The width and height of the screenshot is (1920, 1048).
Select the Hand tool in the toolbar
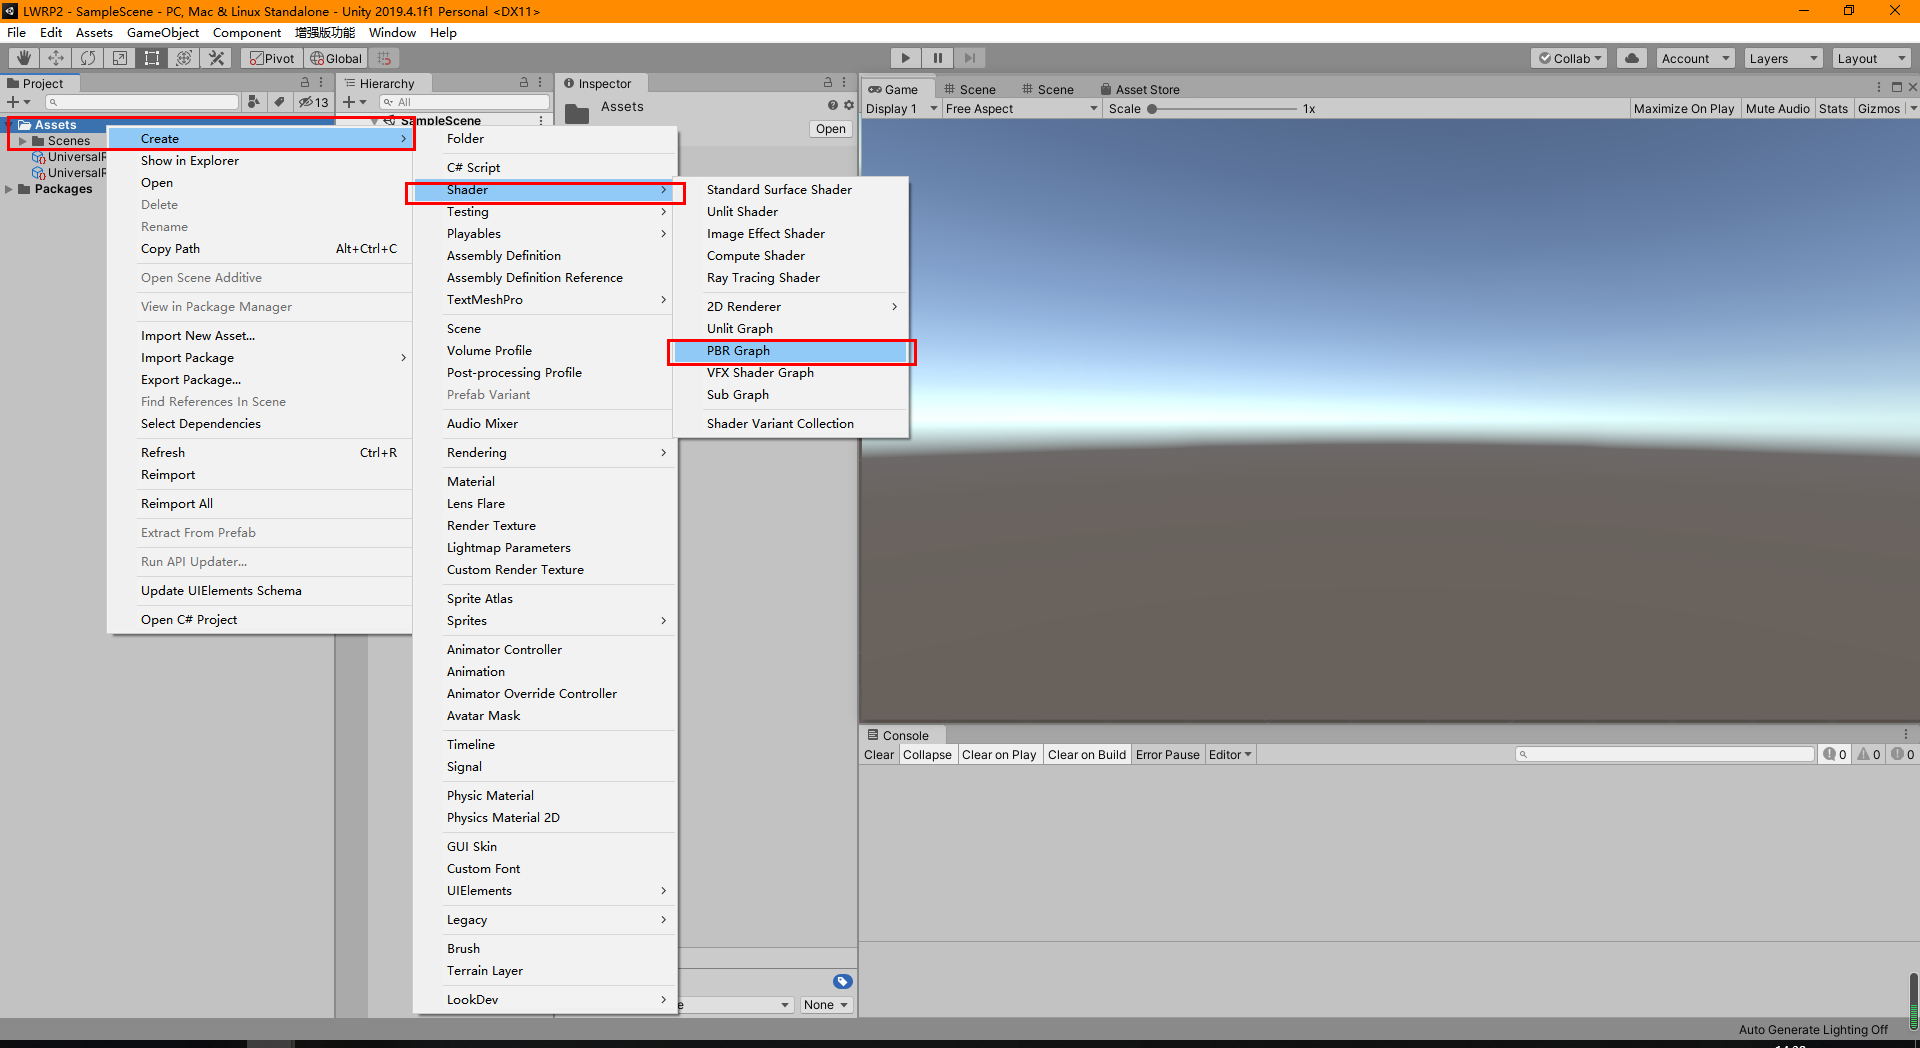click(22, 58)
